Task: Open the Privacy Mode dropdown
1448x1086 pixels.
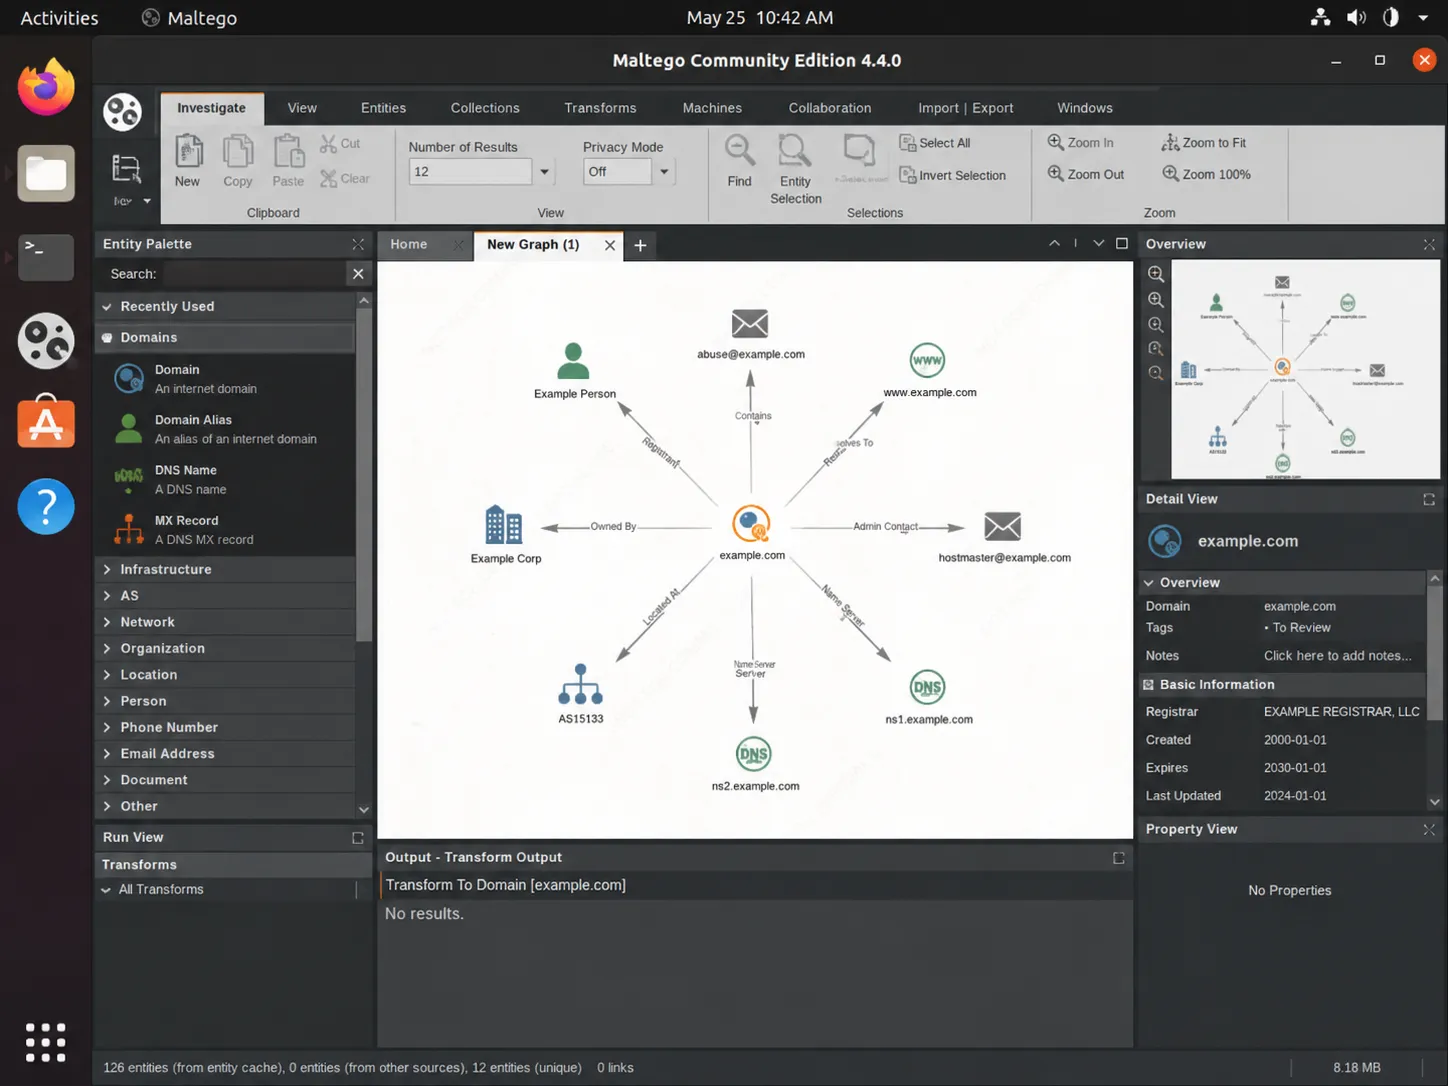Action: click(x=664, y=172)
